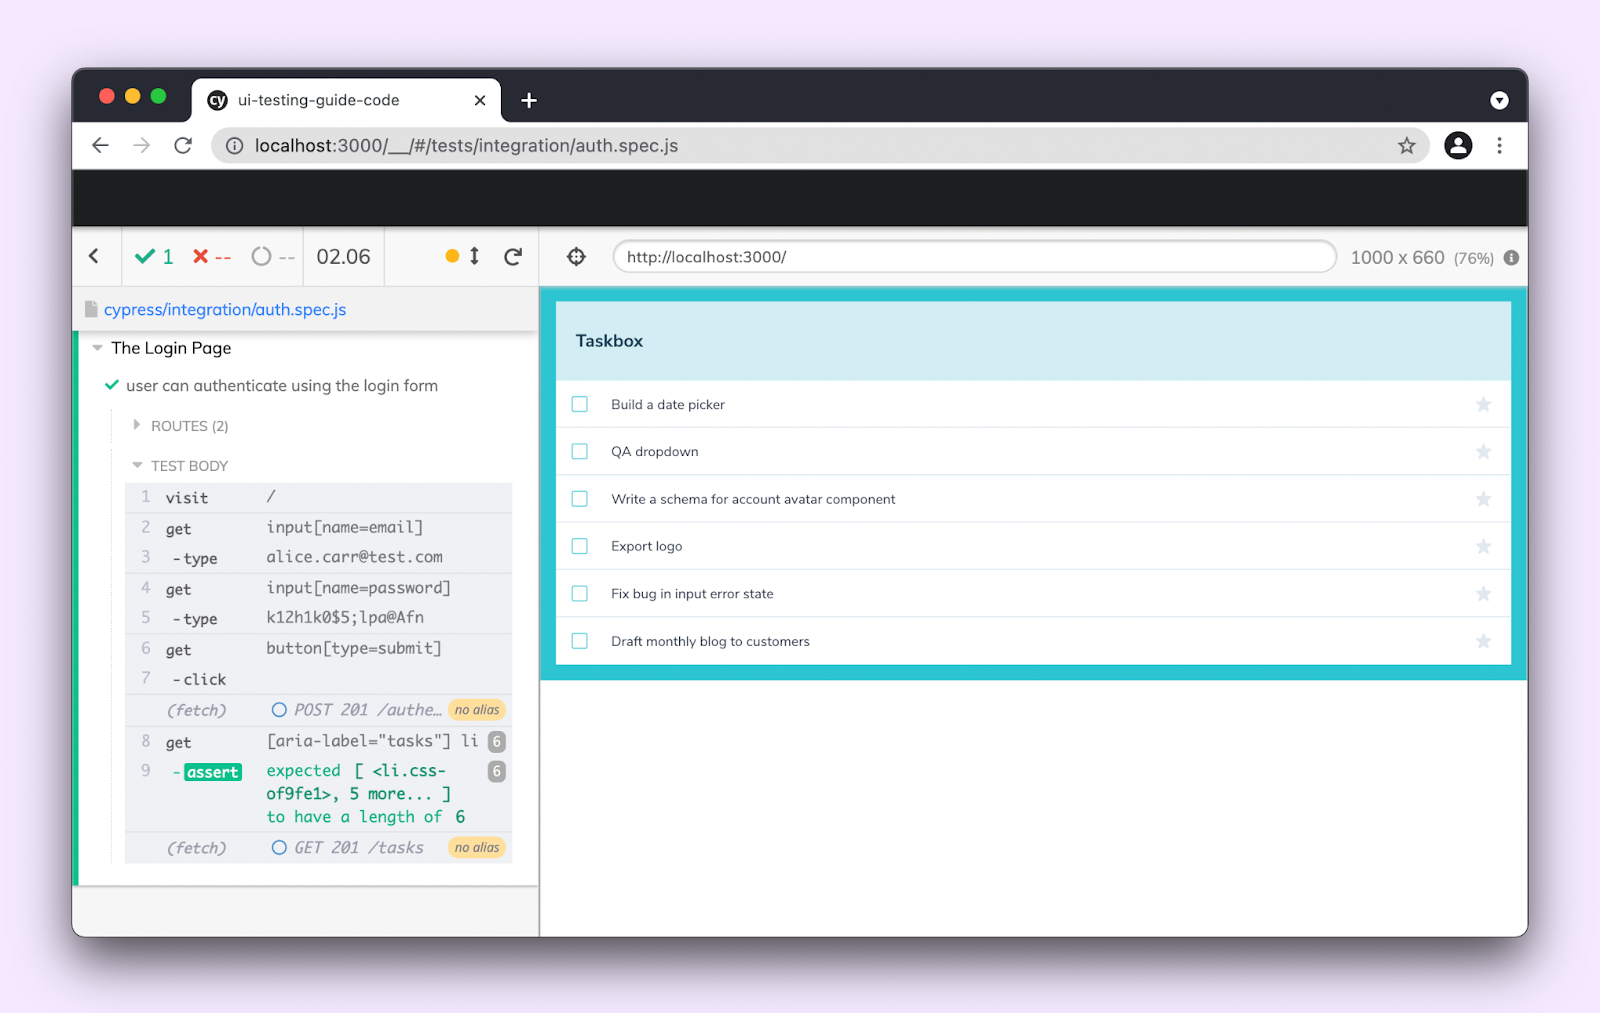Click the http://localhost:3000/ app URL field
The height and width of the screenshot is (1013, 1600).
[974, 257]
